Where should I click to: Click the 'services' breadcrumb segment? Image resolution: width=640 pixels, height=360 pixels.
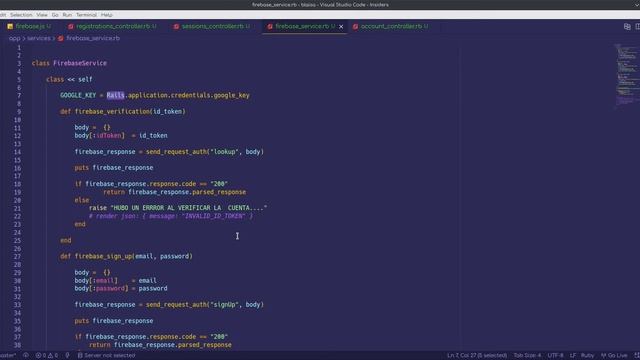(x=39, y=38)
